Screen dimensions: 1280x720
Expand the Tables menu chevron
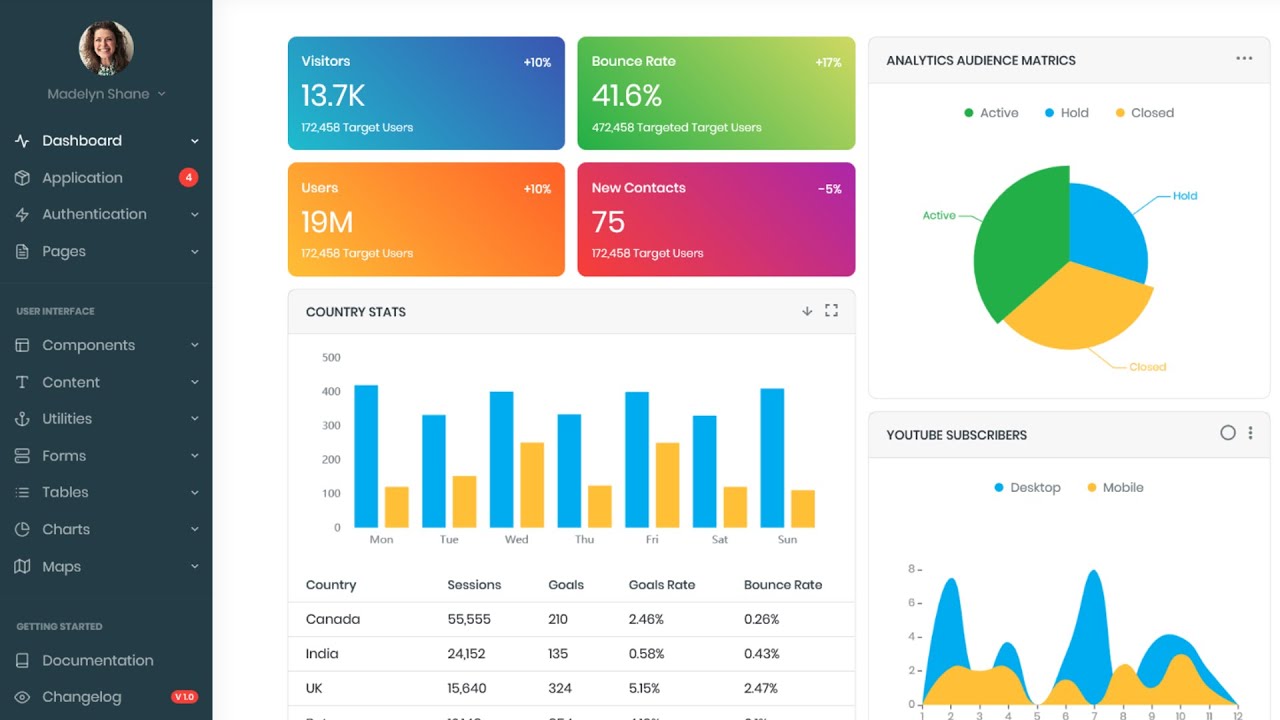pos(195,492)
